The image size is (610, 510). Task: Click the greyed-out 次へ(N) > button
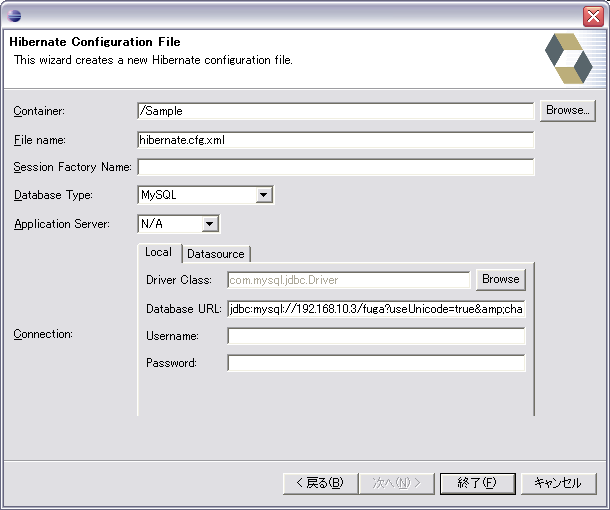[x=397, y=483]
